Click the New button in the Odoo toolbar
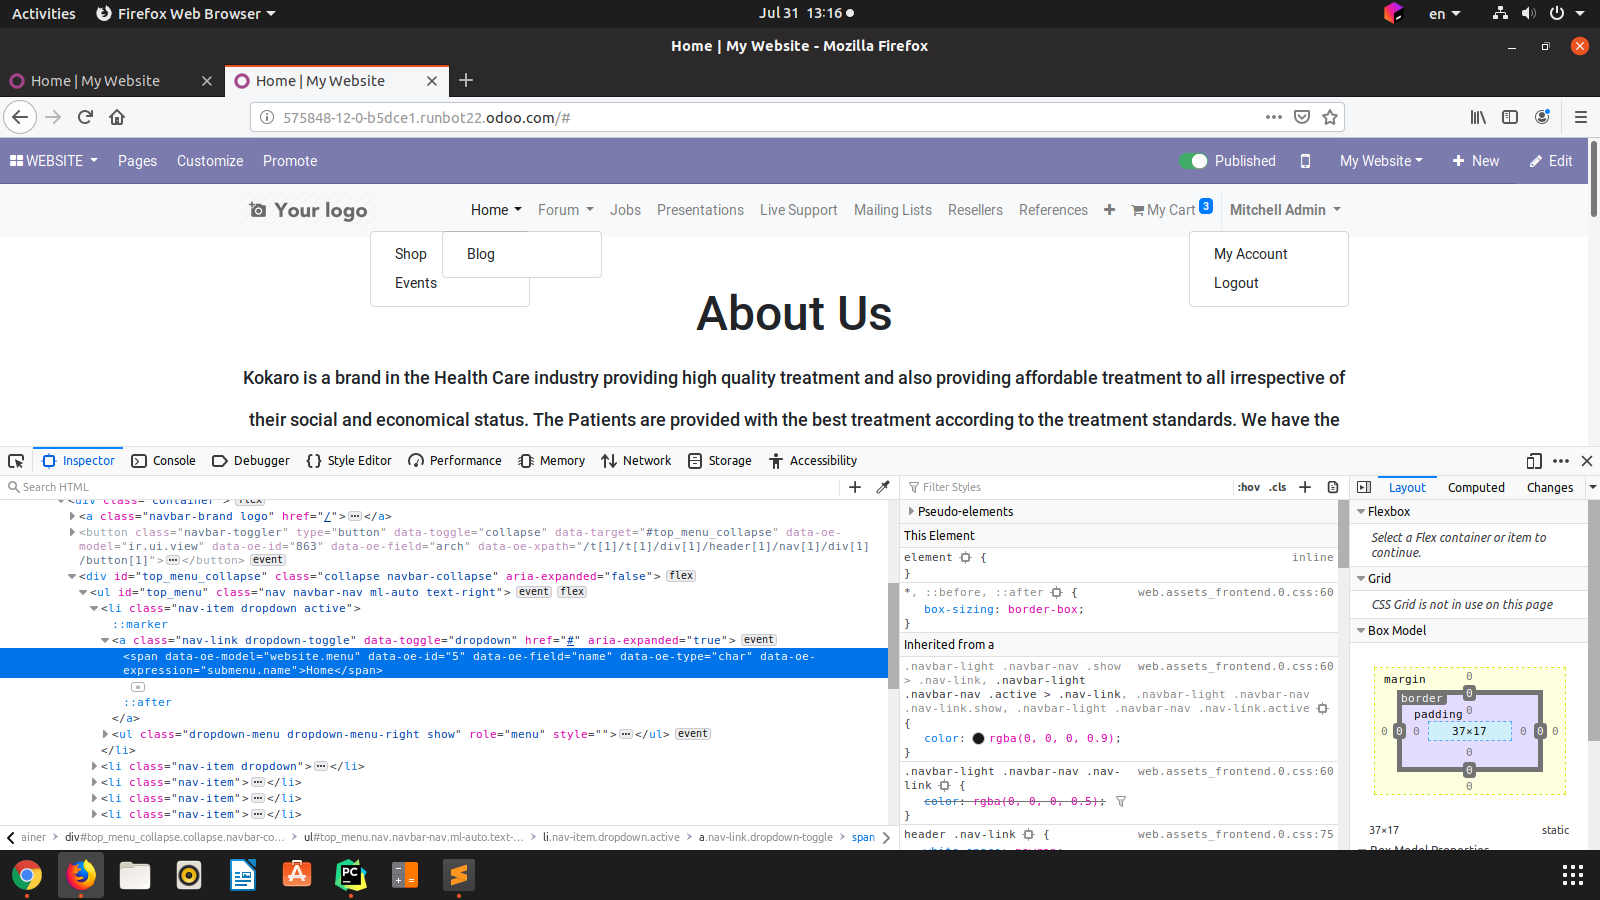Screen dimensions: 1600x900 1476,160
